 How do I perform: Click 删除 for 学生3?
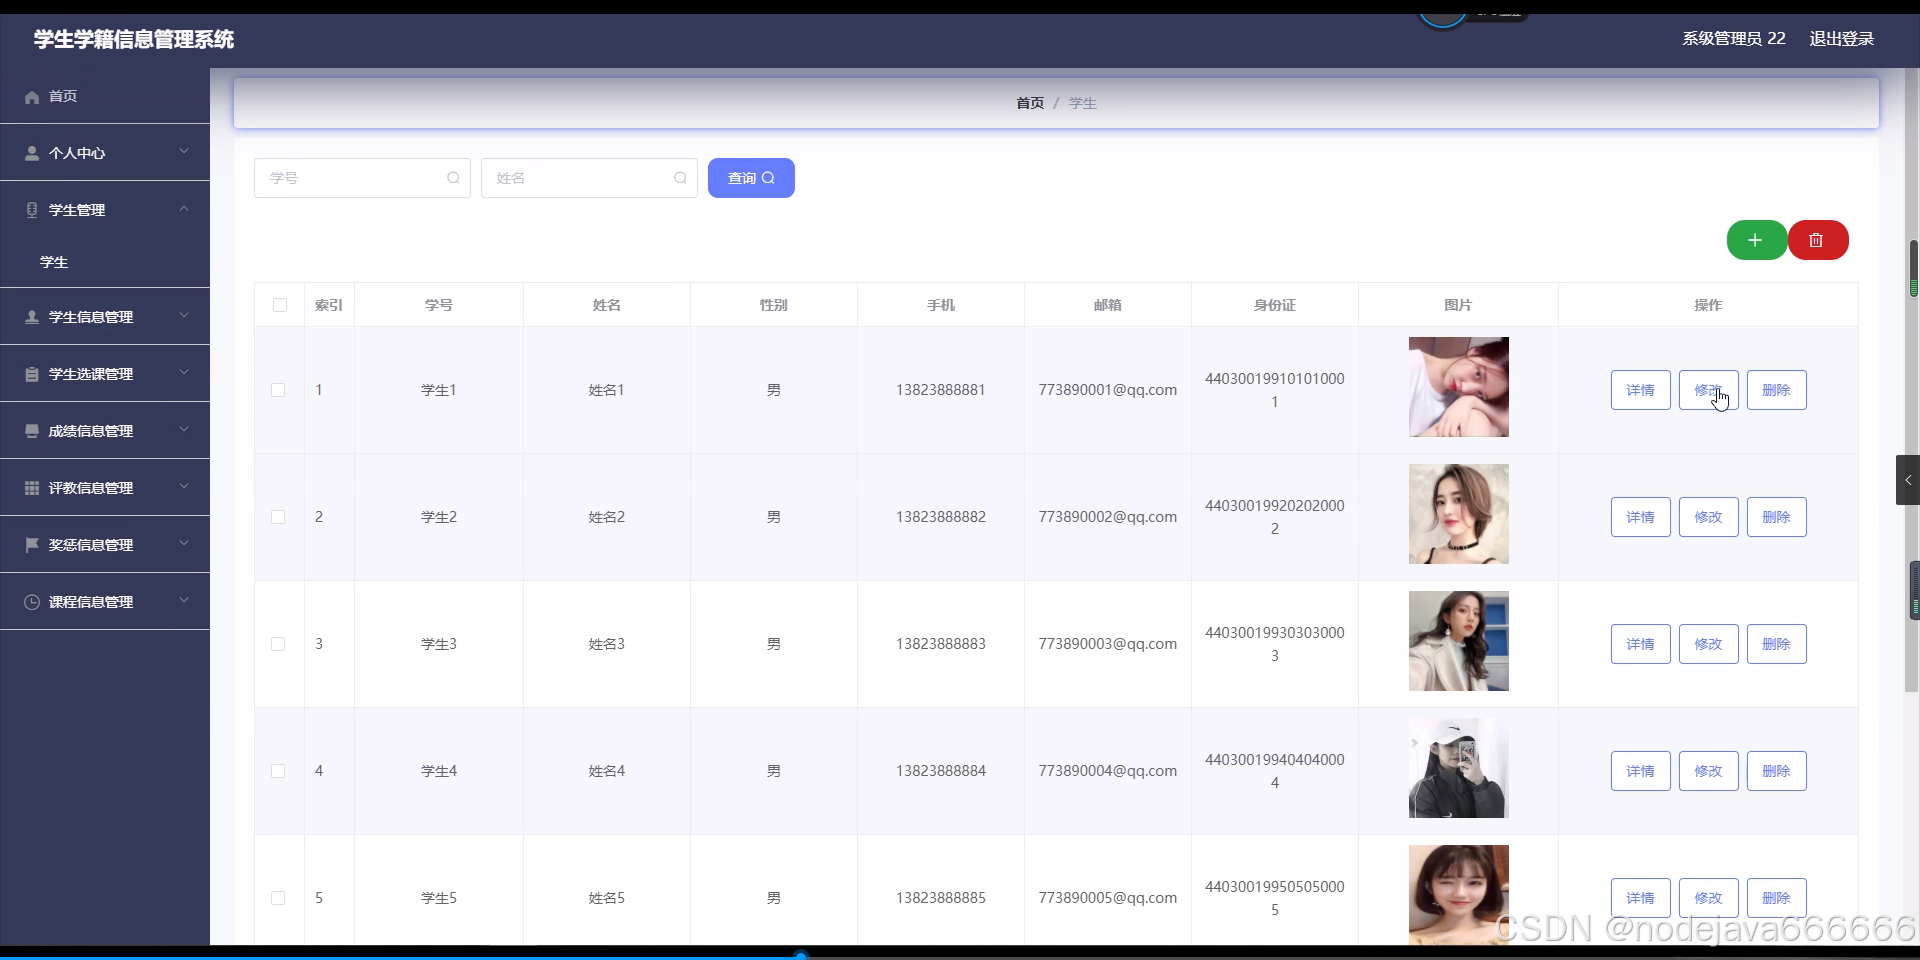(1776, 644)
